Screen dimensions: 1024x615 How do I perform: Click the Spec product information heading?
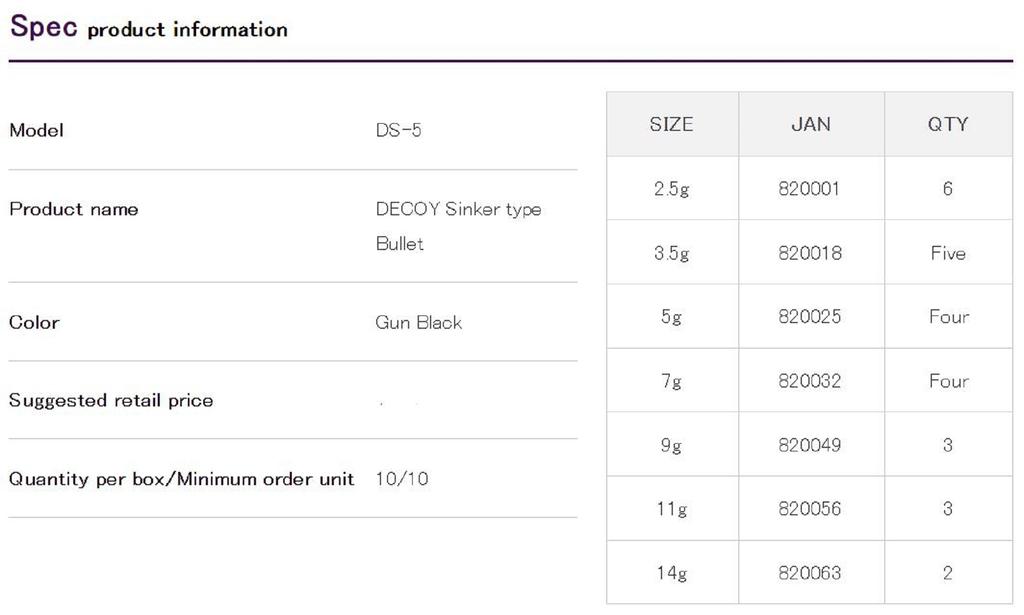tap(148, 28)
